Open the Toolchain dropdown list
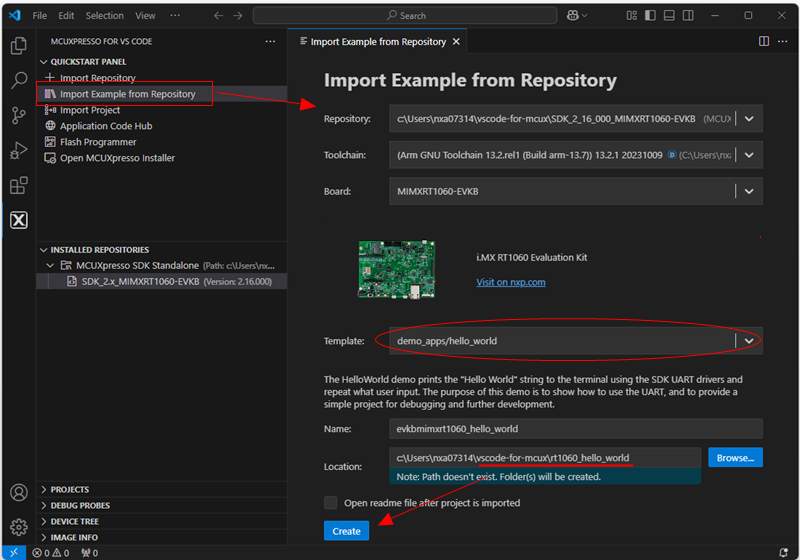The height and width of the screenshot is (560, 800). (x=749, y=155)
